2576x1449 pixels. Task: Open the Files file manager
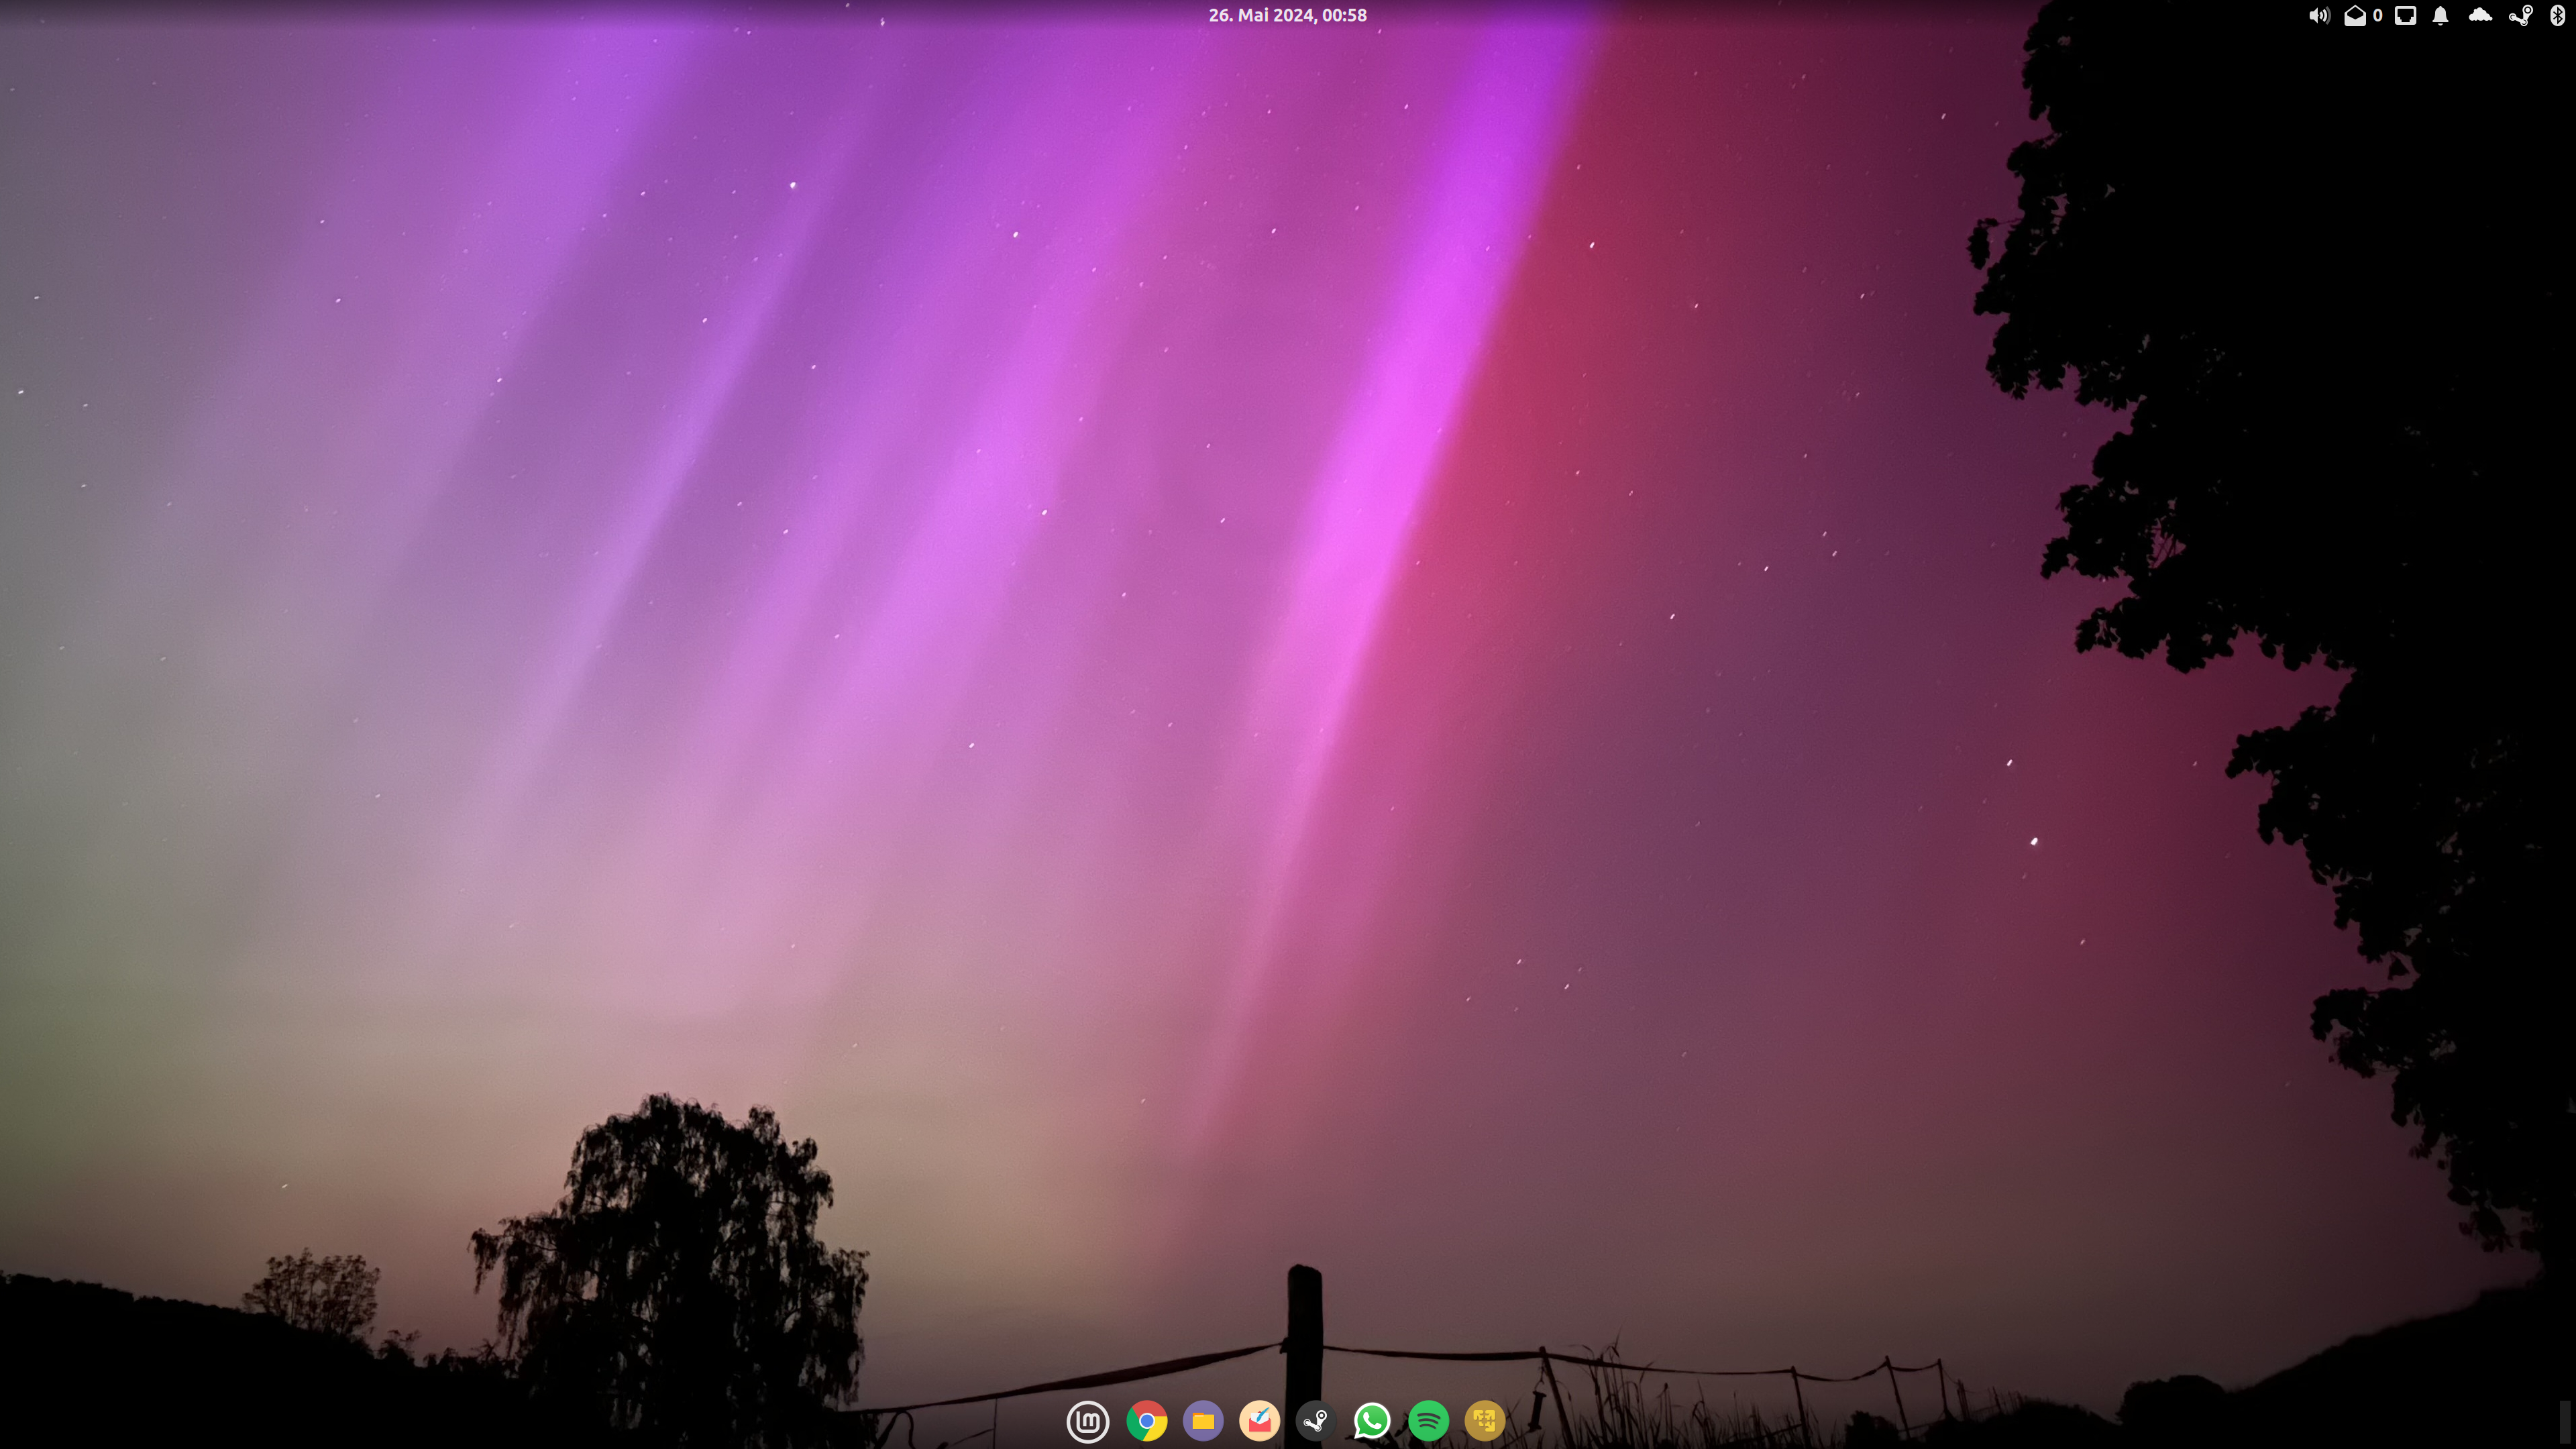point(1204,1421)
